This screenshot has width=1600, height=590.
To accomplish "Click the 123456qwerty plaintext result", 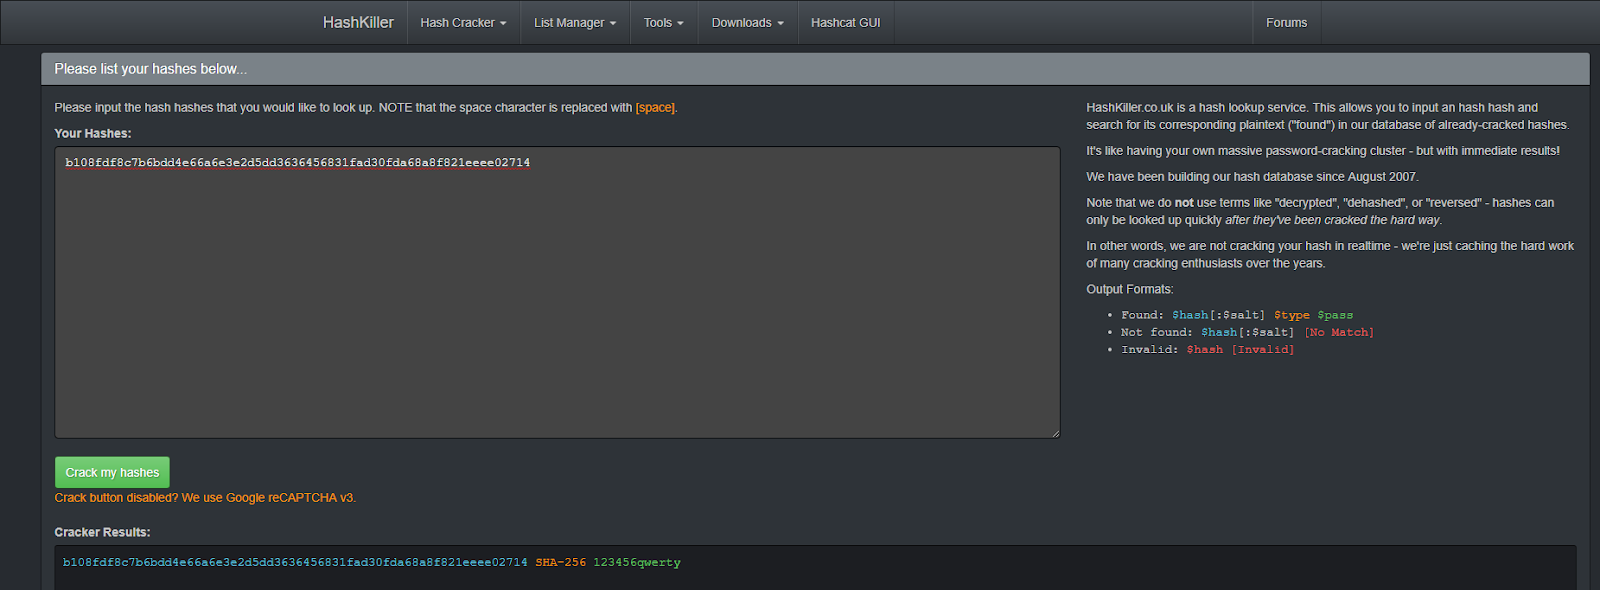I will point(636,563).
